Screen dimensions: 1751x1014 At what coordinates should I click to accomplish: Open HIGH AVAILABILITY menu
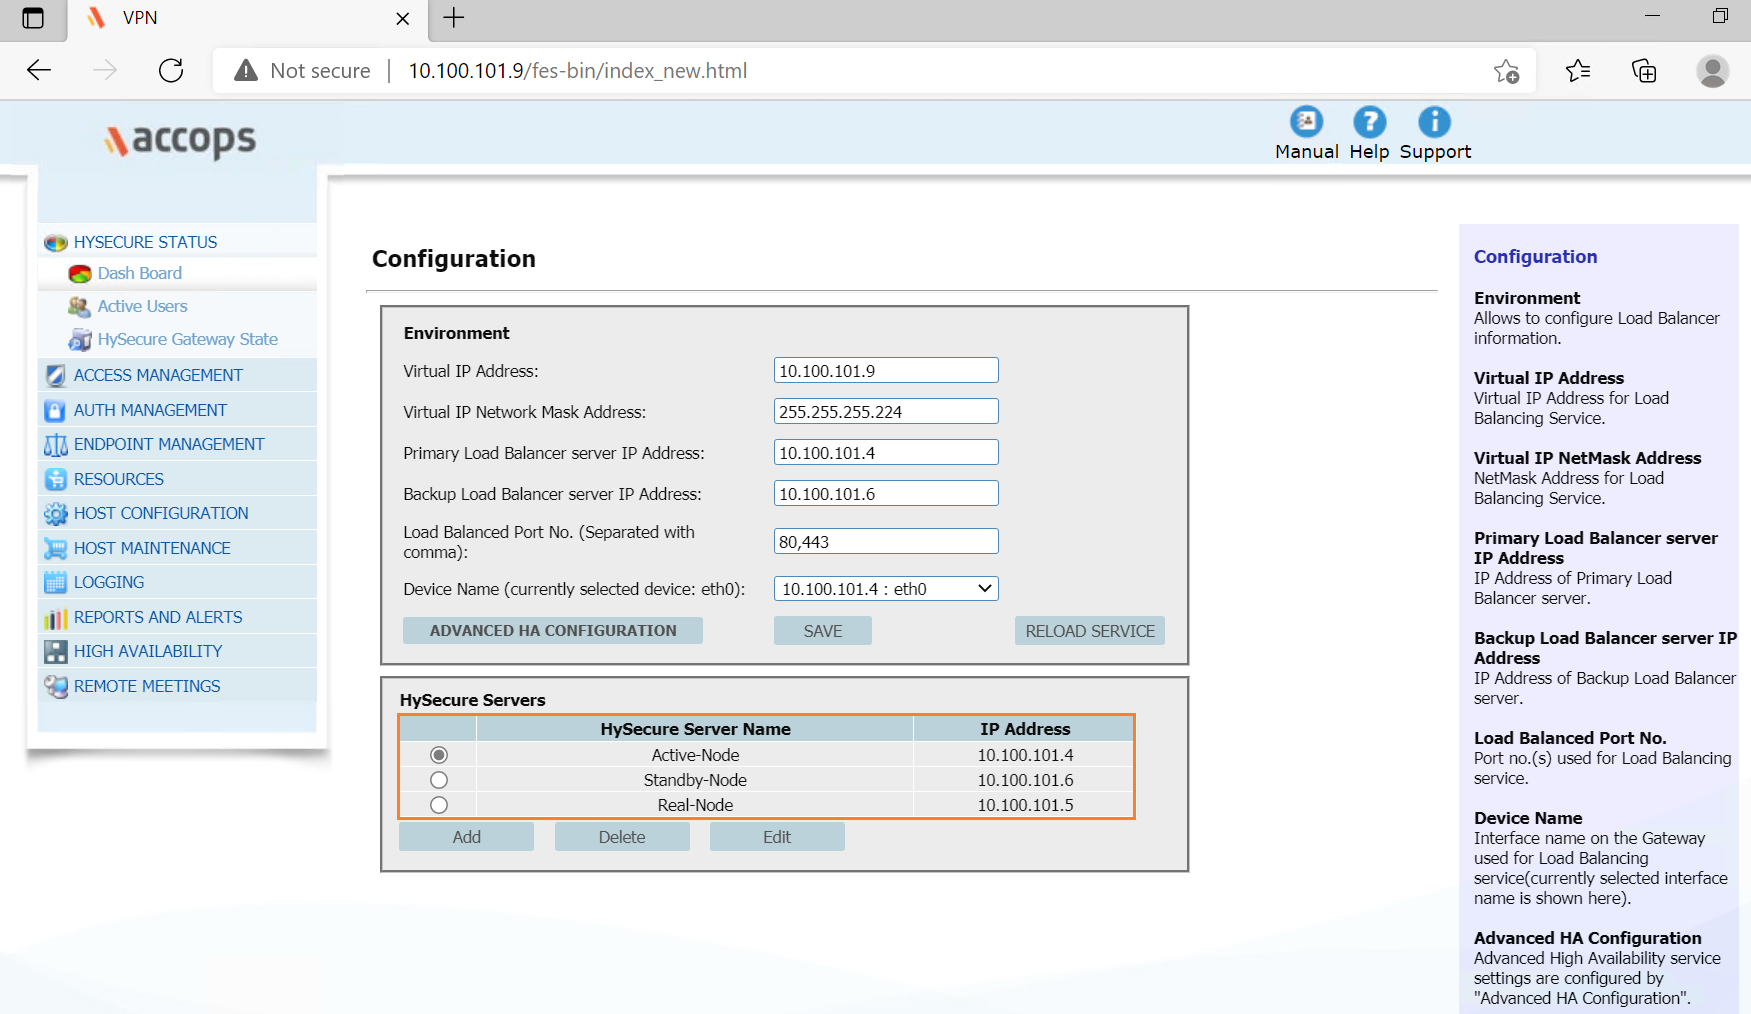pos(148,652)
